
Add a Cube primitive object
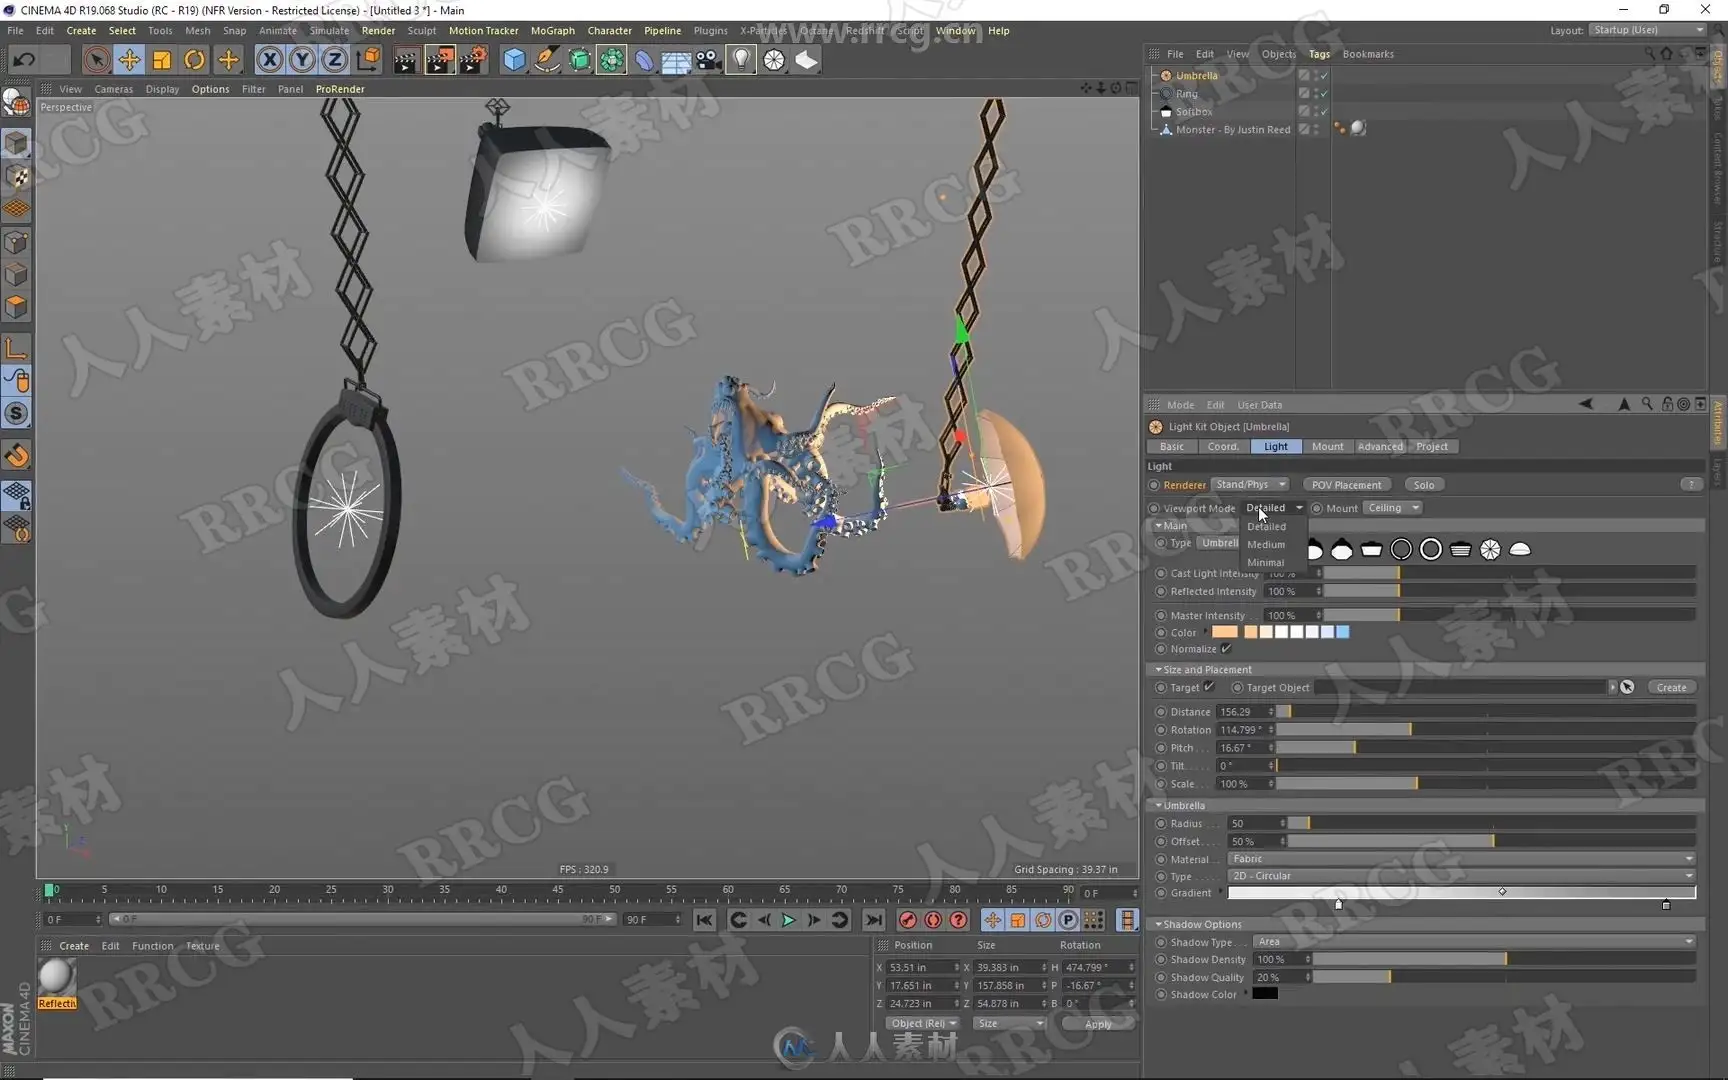click(514, 60)
